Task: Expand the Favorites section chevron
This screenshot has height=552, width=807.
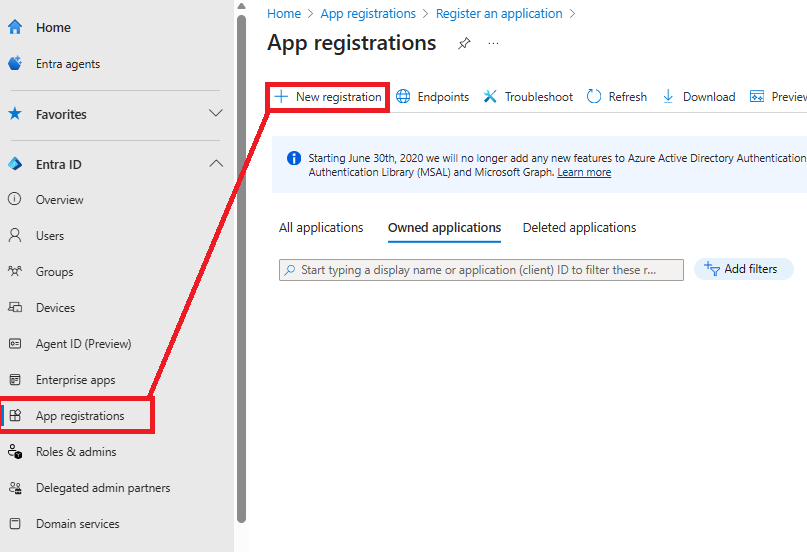Action: pyautogui.click(x=215, y=114)
